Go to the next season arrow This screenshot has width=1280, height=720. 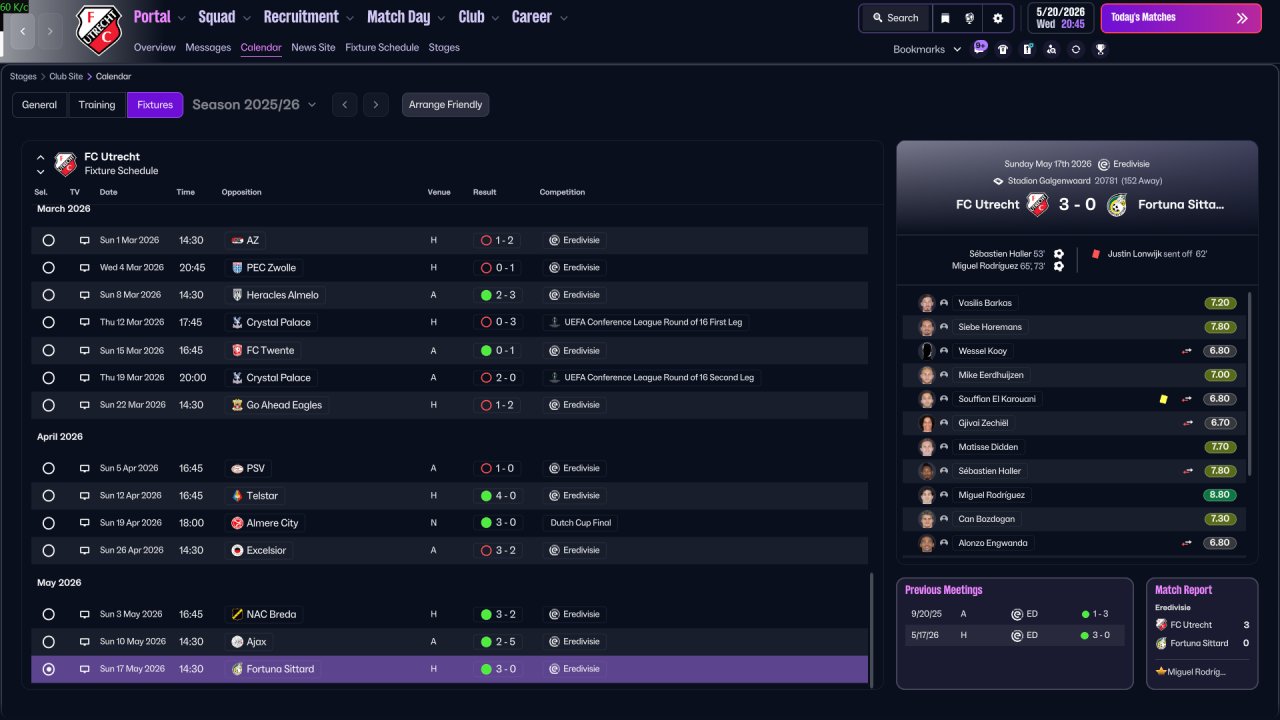(376, 105)
